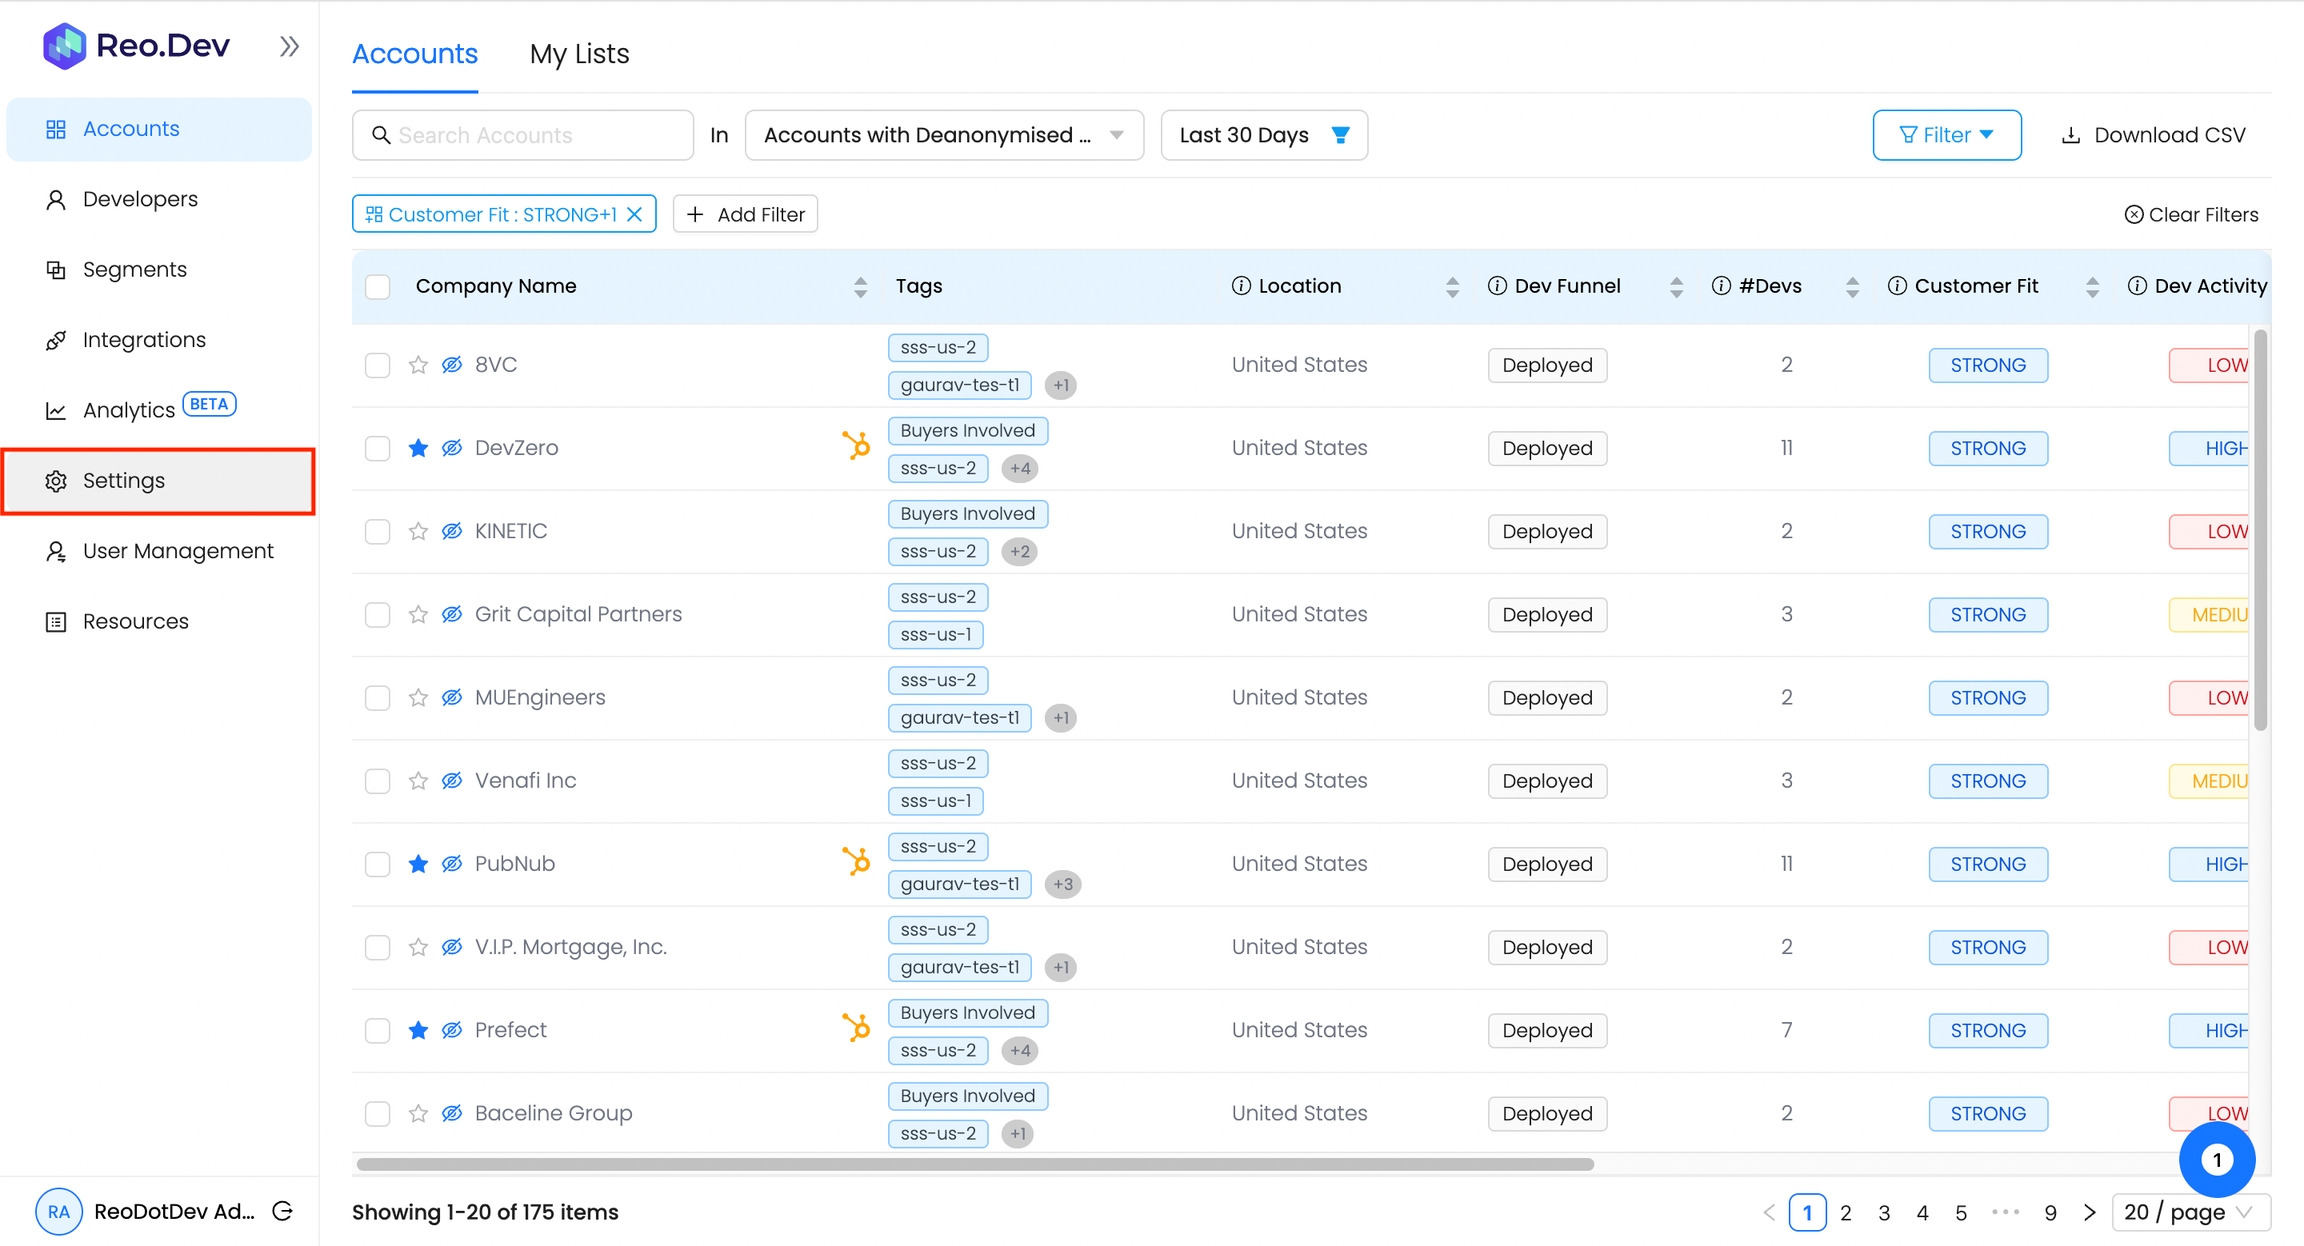Open Analytics BETA in sidebar
This screenshot has width=2304, height=1246.
coord(130,410)
